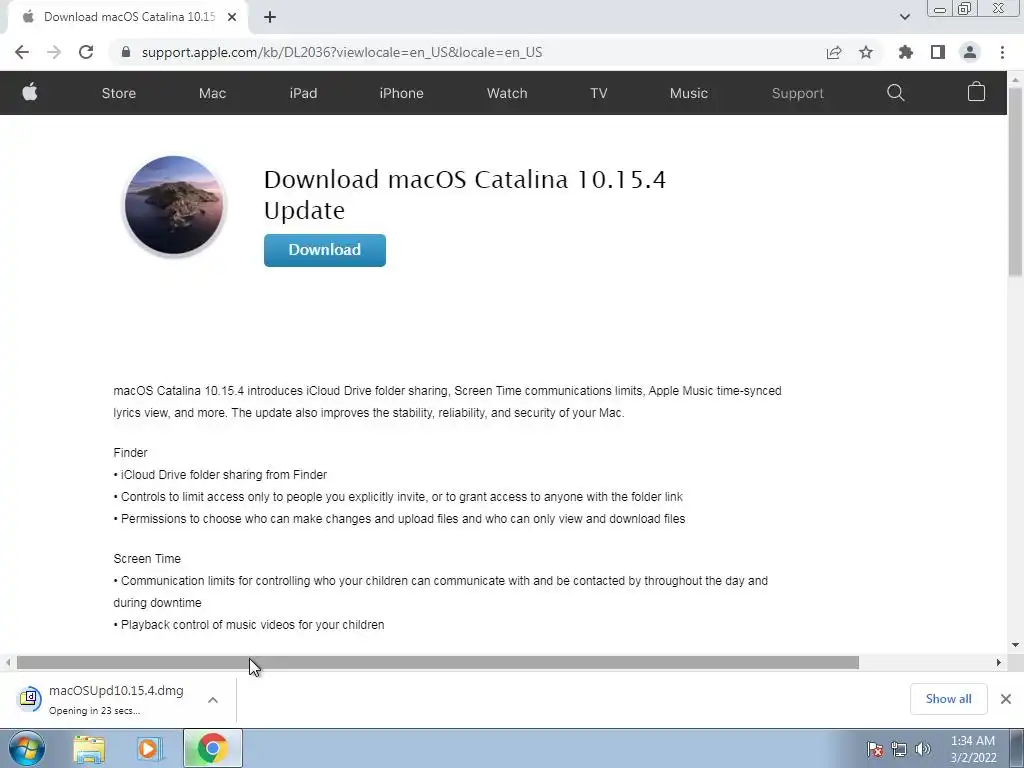Click the Screen Time section heading text

point(147,558)
